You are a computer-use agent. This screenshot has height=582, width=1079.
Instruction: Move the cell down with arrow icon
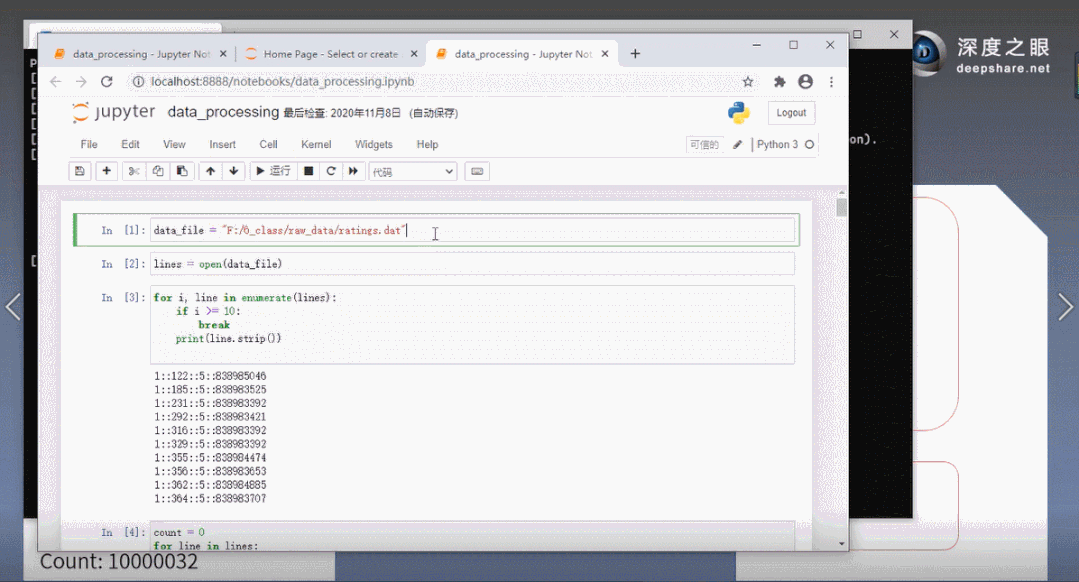click(x=233, y=171)
